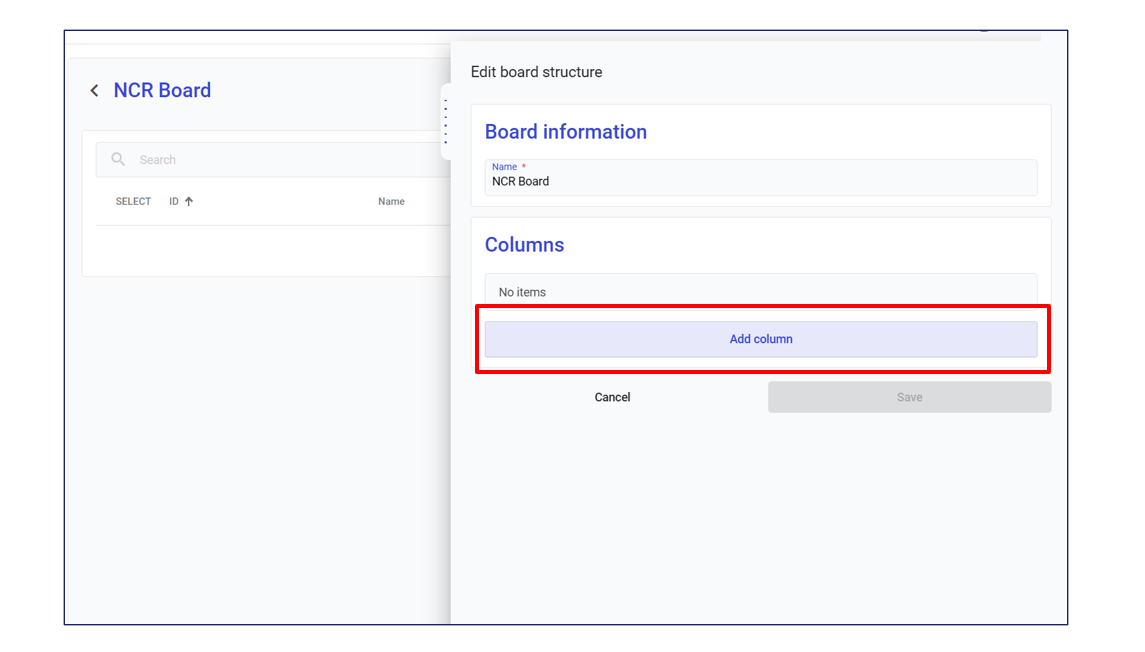The image size is (1145, 652).
Task: Click the 'Edit board structure' panel title
Action: [536, 72]
